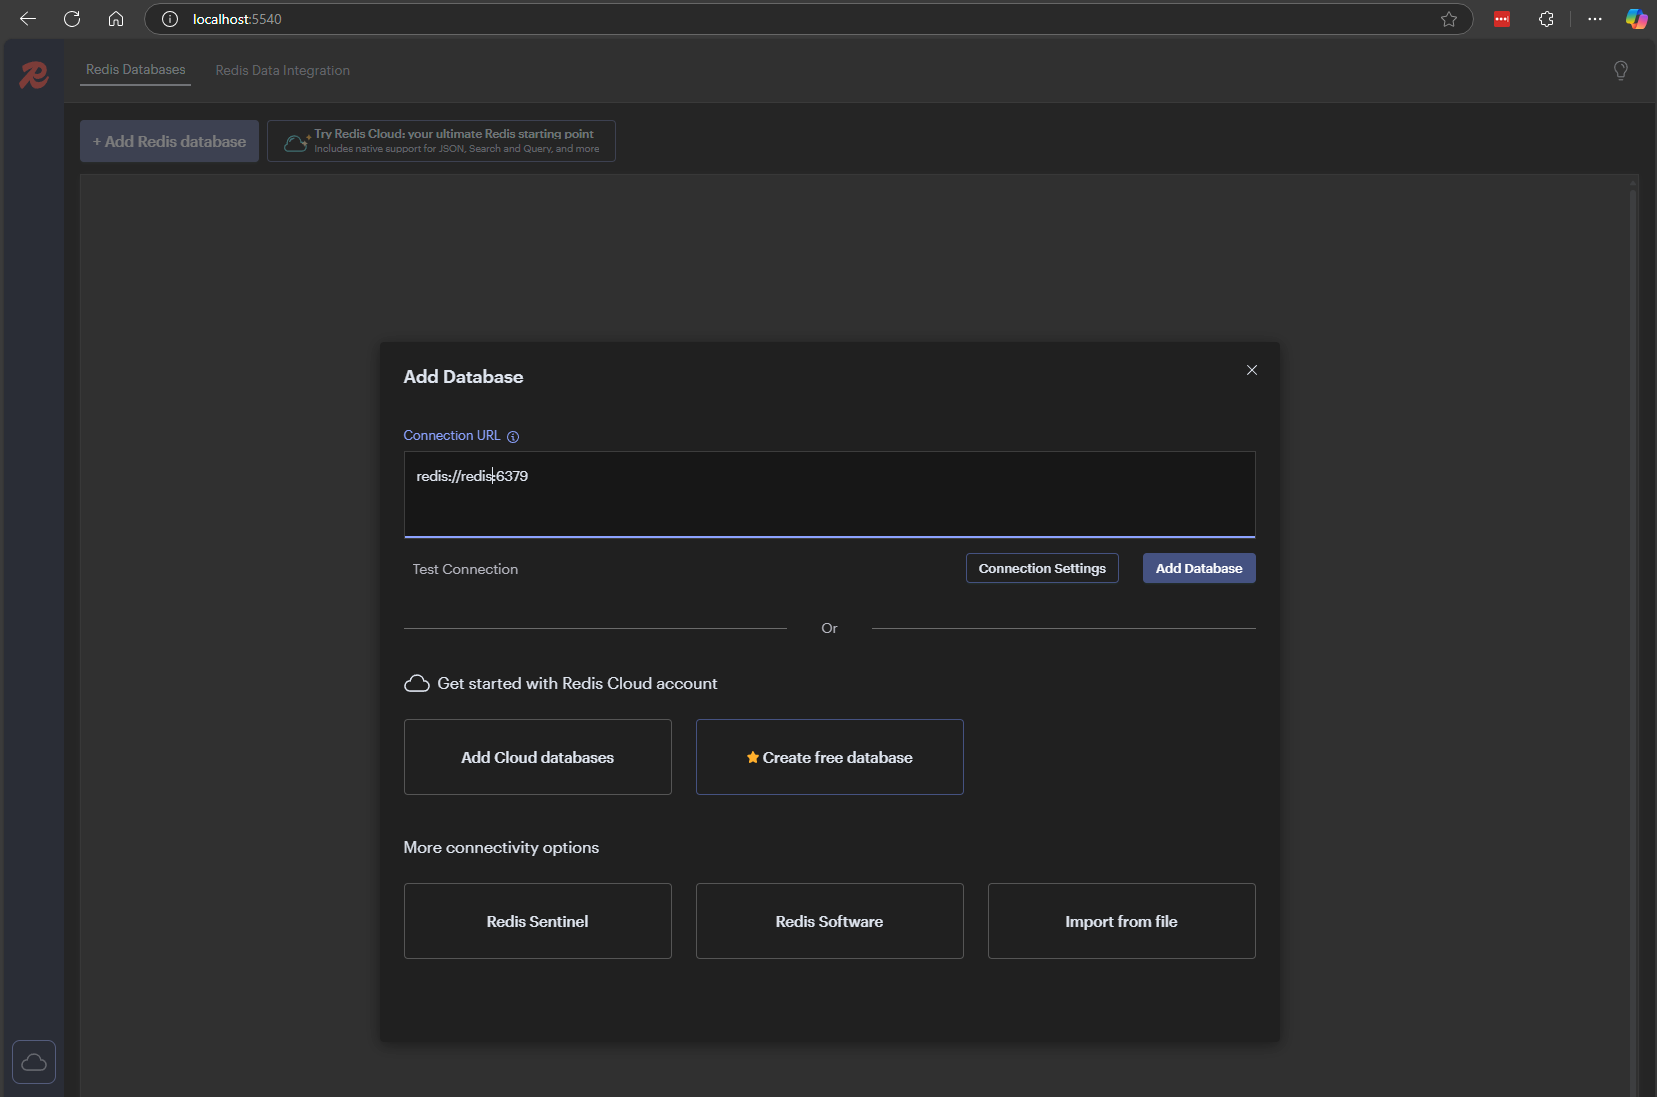
Task: Click the browser home icon
Action: 116,19
